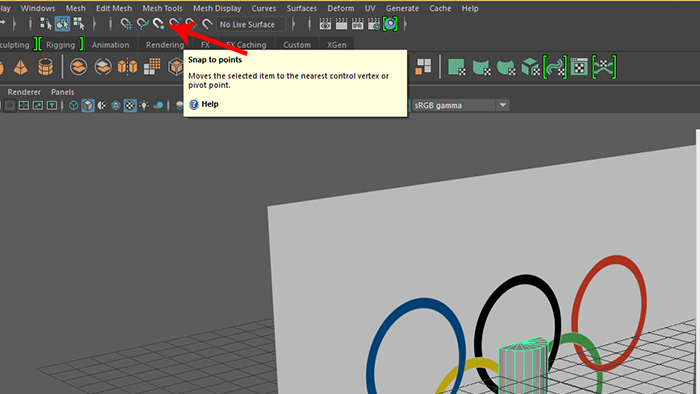700x394 pixels.
Task: Click the safe action panel icon
Action: 38,105
